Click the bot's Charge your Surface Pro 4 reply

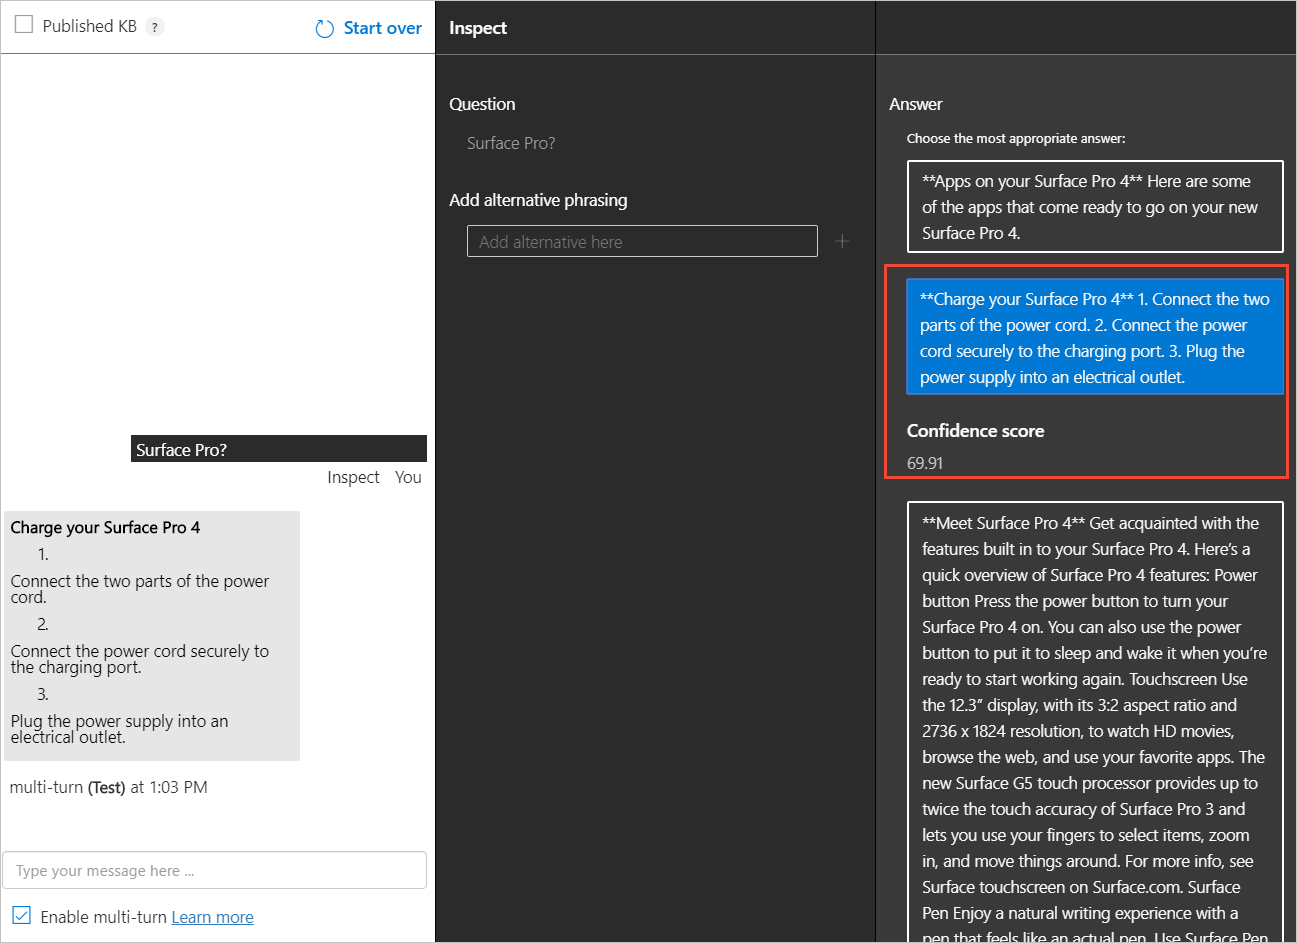(152, 635)
